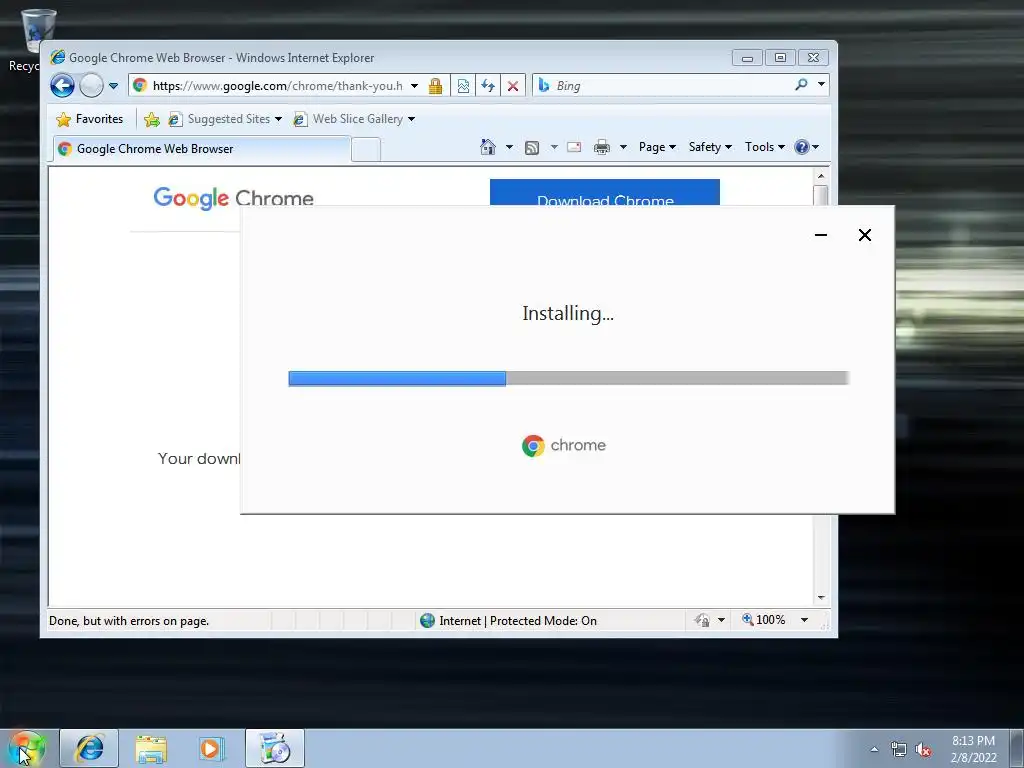The image size is (1024, 768).
Task: Click the address bar URL field
Action: tap(277, 86)
